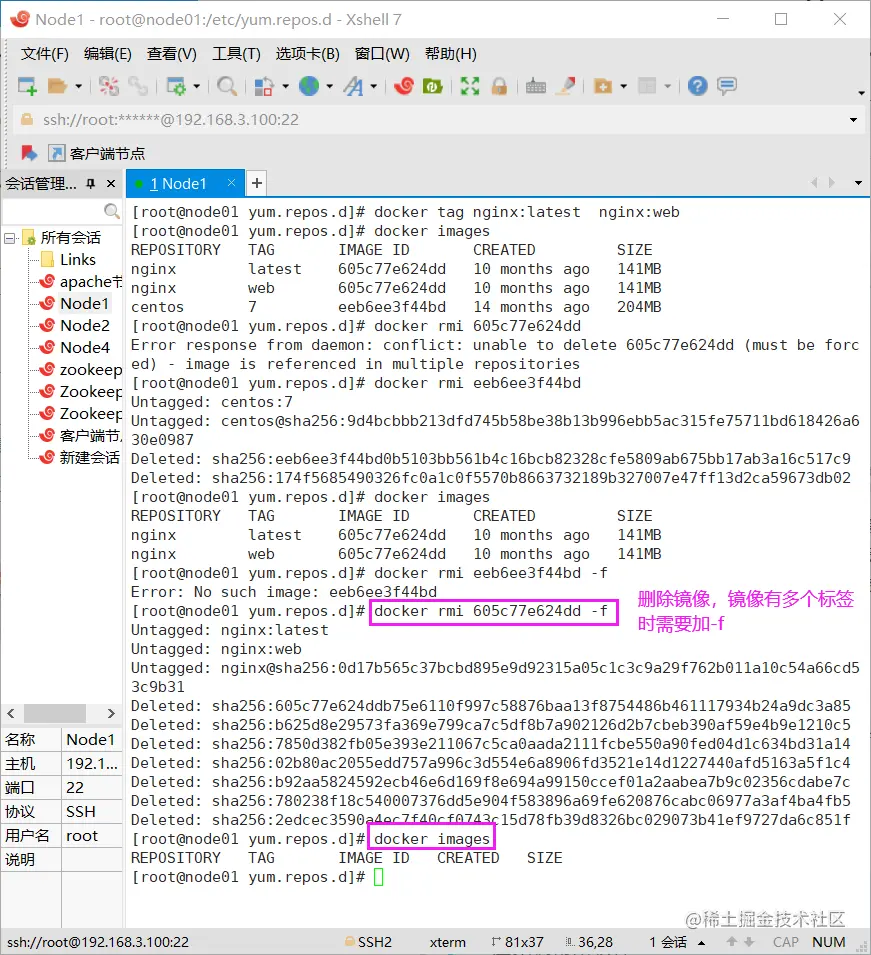Select the apache session in tree

point(80,281)
